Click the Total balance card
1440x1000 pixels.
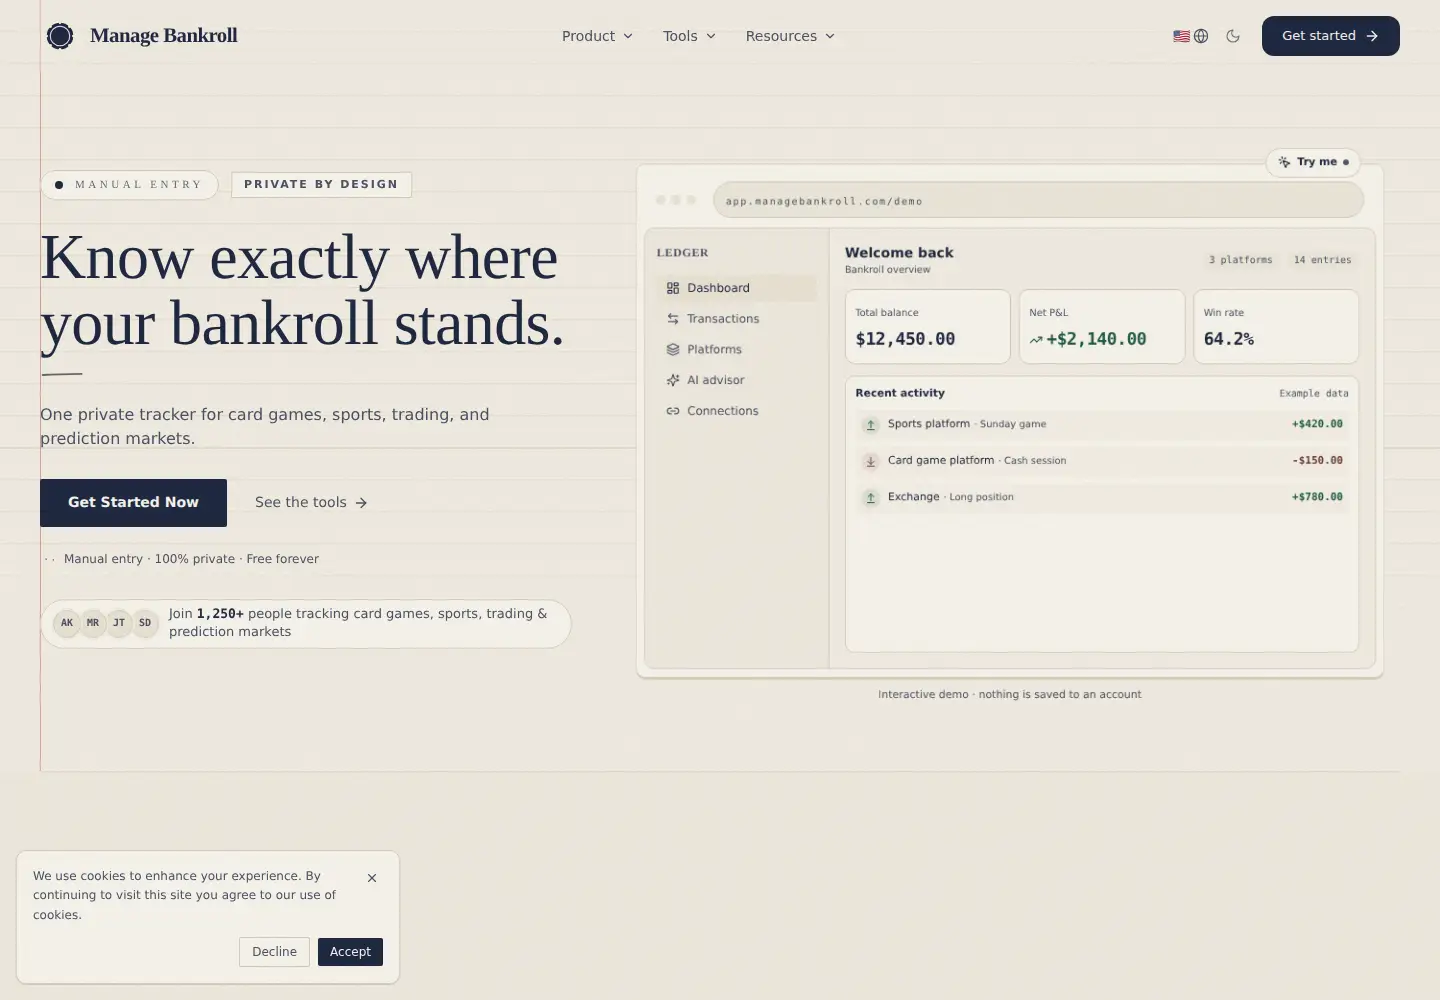(x=927, y=327)
